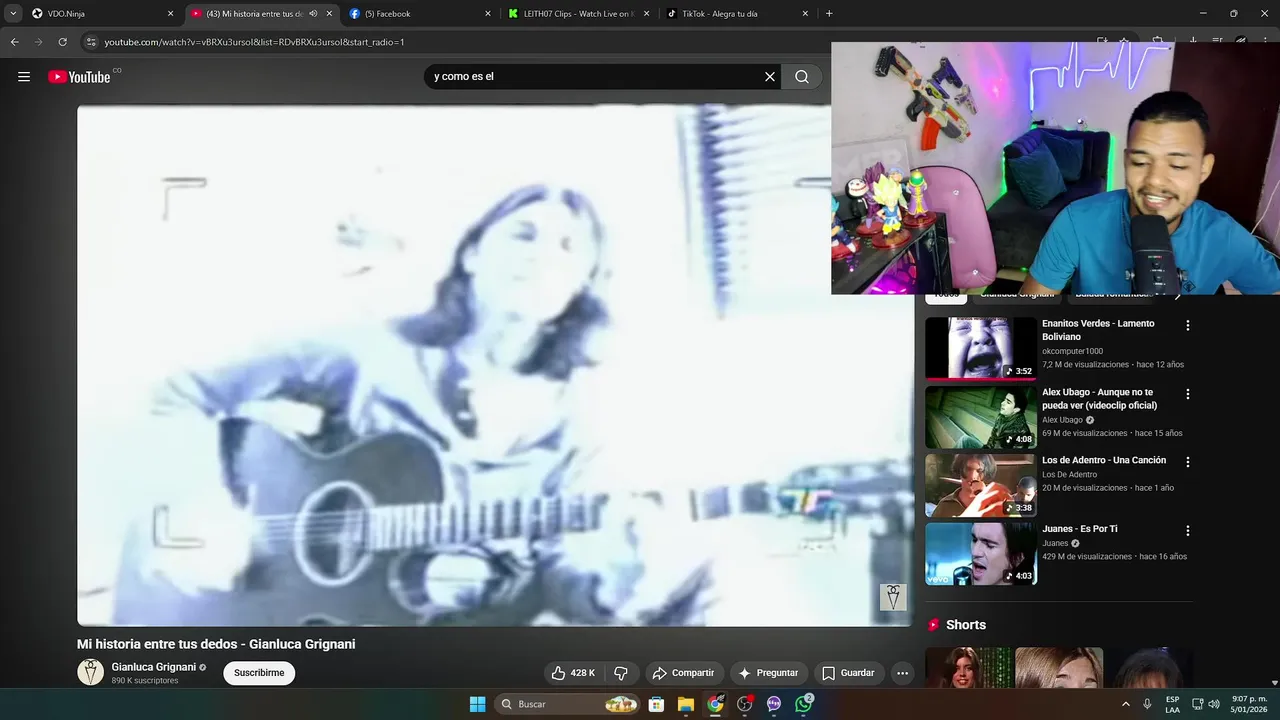1280x720 pixels.
Task: Share the video via Compartir
Action: coord(683,673)
